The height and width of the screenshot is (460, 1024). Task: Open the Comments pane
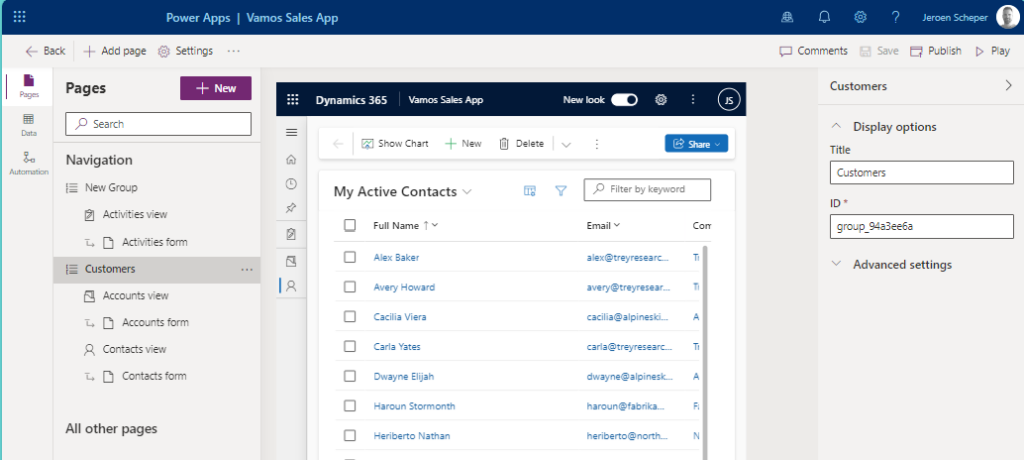click(813, 51)
